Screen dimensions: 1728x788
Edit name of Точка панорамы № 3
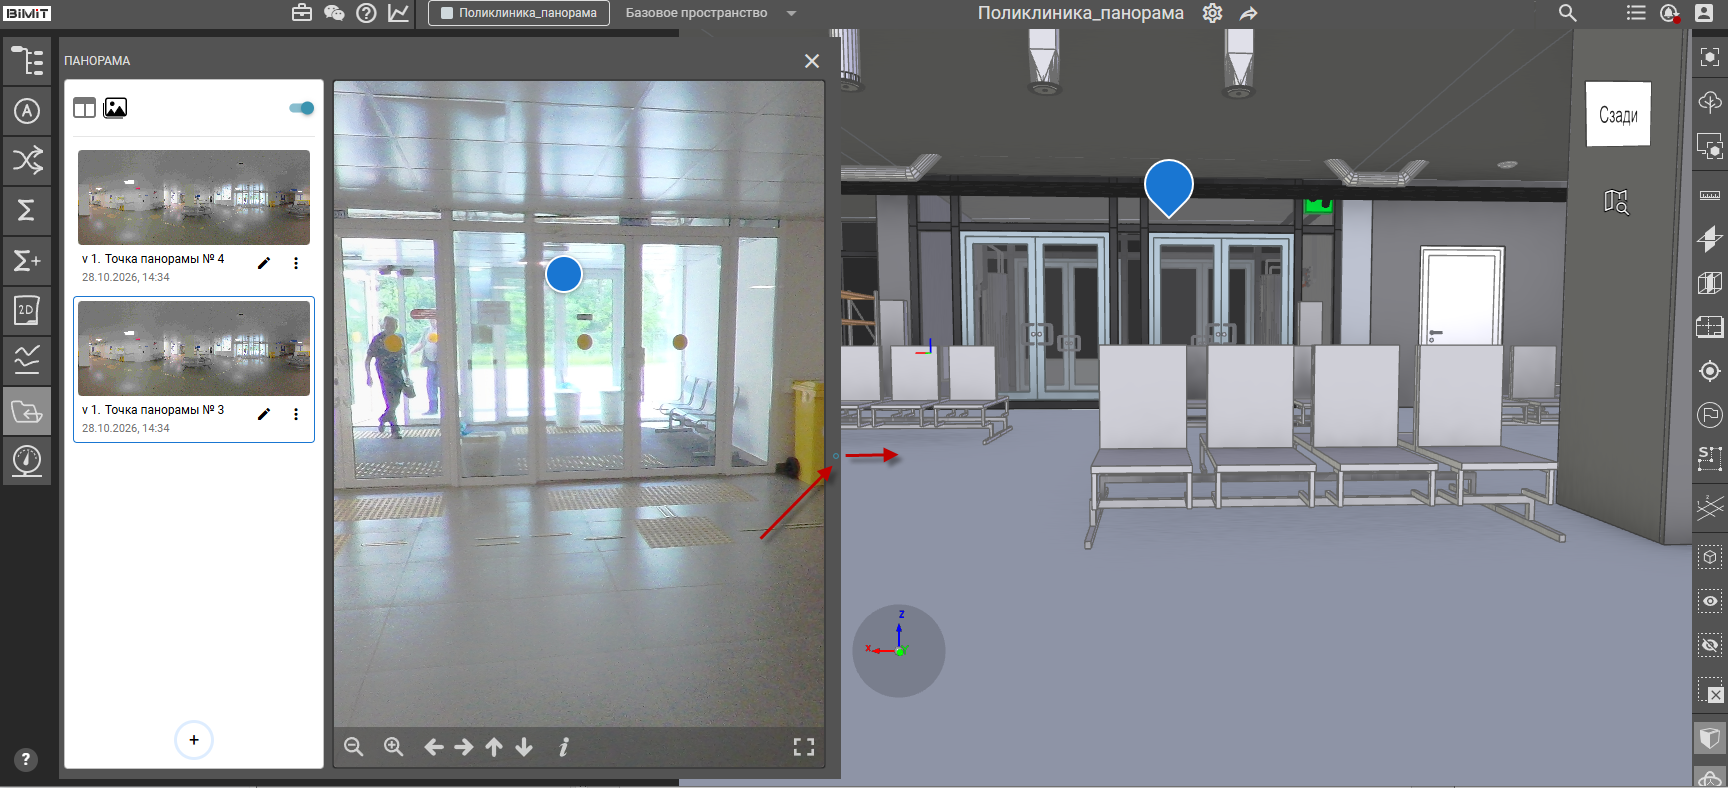(264, 414)
